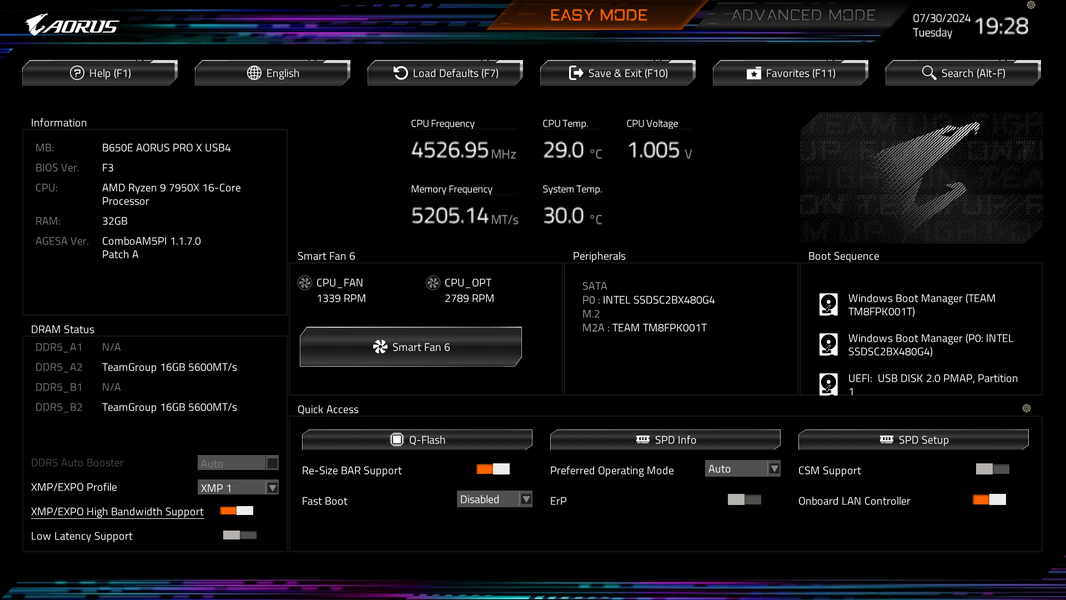The width and height of the screenshot is (1066, 600).
Task: Click the CPU_FAN fan icon
Action: coord(305,283)
